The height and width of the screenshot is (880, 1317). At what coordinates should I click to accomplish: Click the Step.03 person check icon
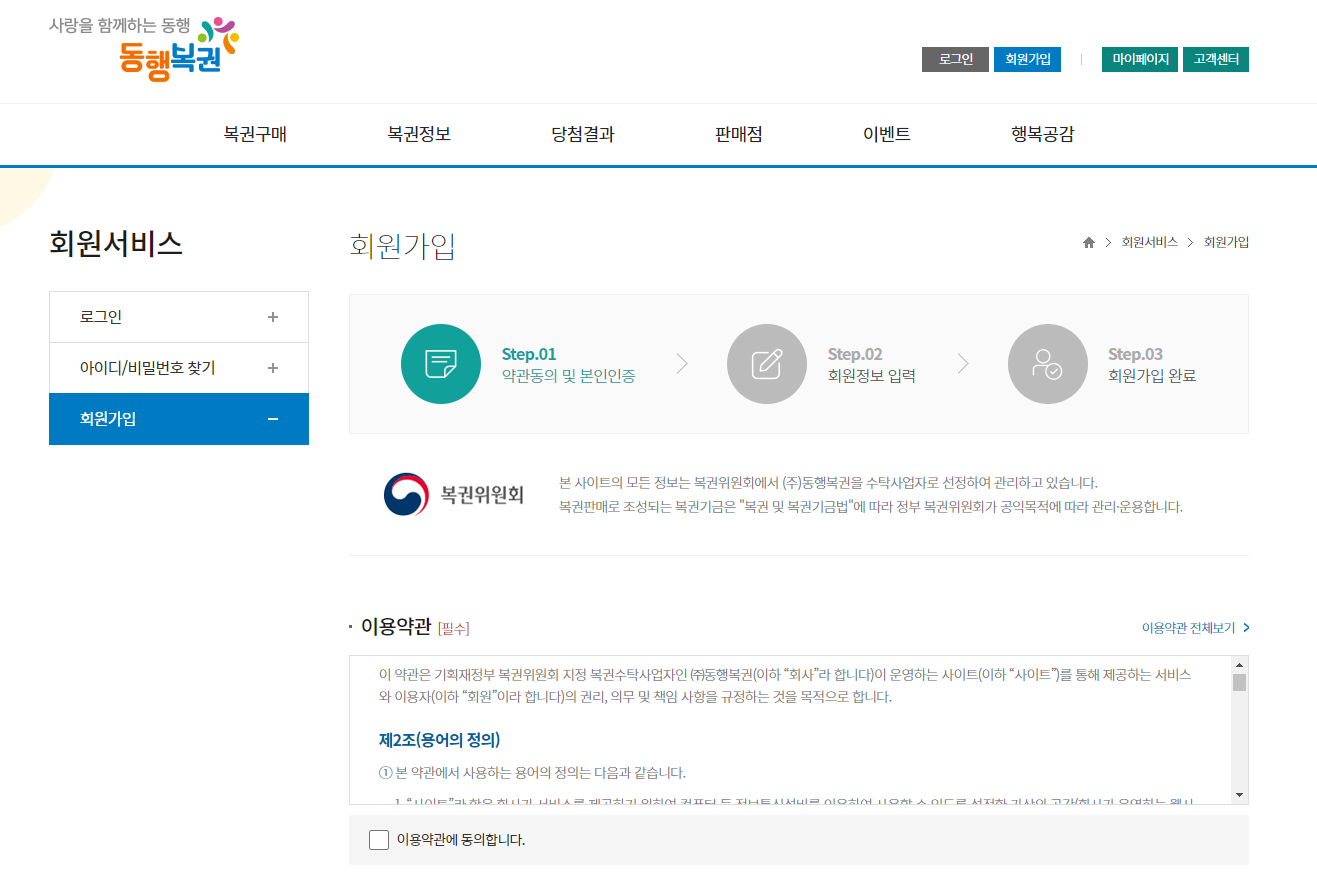coord(1047,363)
